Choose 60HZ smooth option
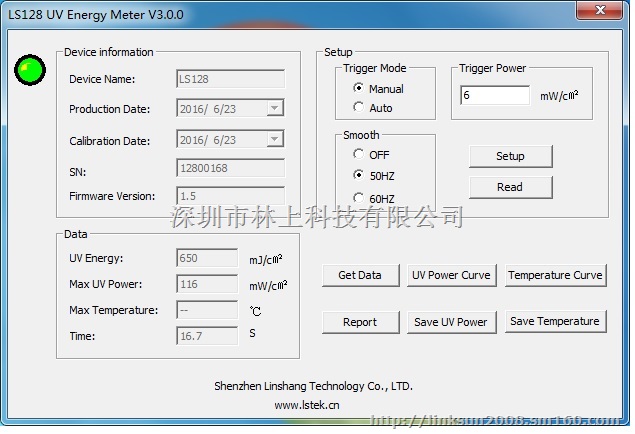Image resolution: width=635 pixels, height=434 pixels. (x=359, y=198)
